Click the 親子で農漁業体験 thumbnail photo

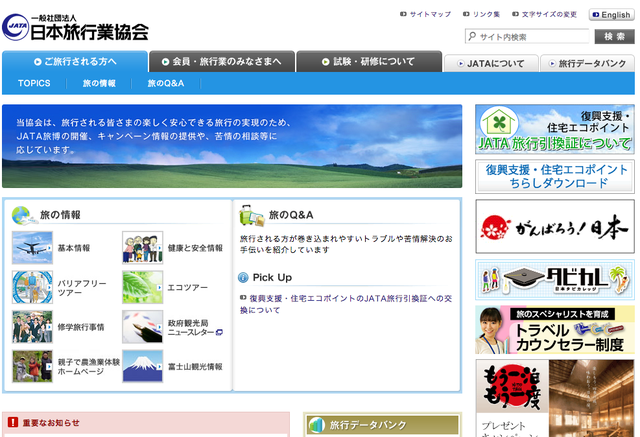(32, 366)
